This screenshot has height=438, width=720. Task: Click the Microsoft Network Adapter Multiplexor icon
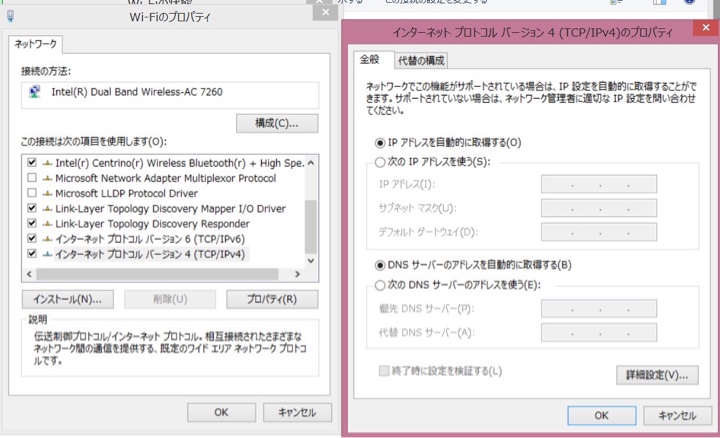pyautogui.click(x=47, y=178)
